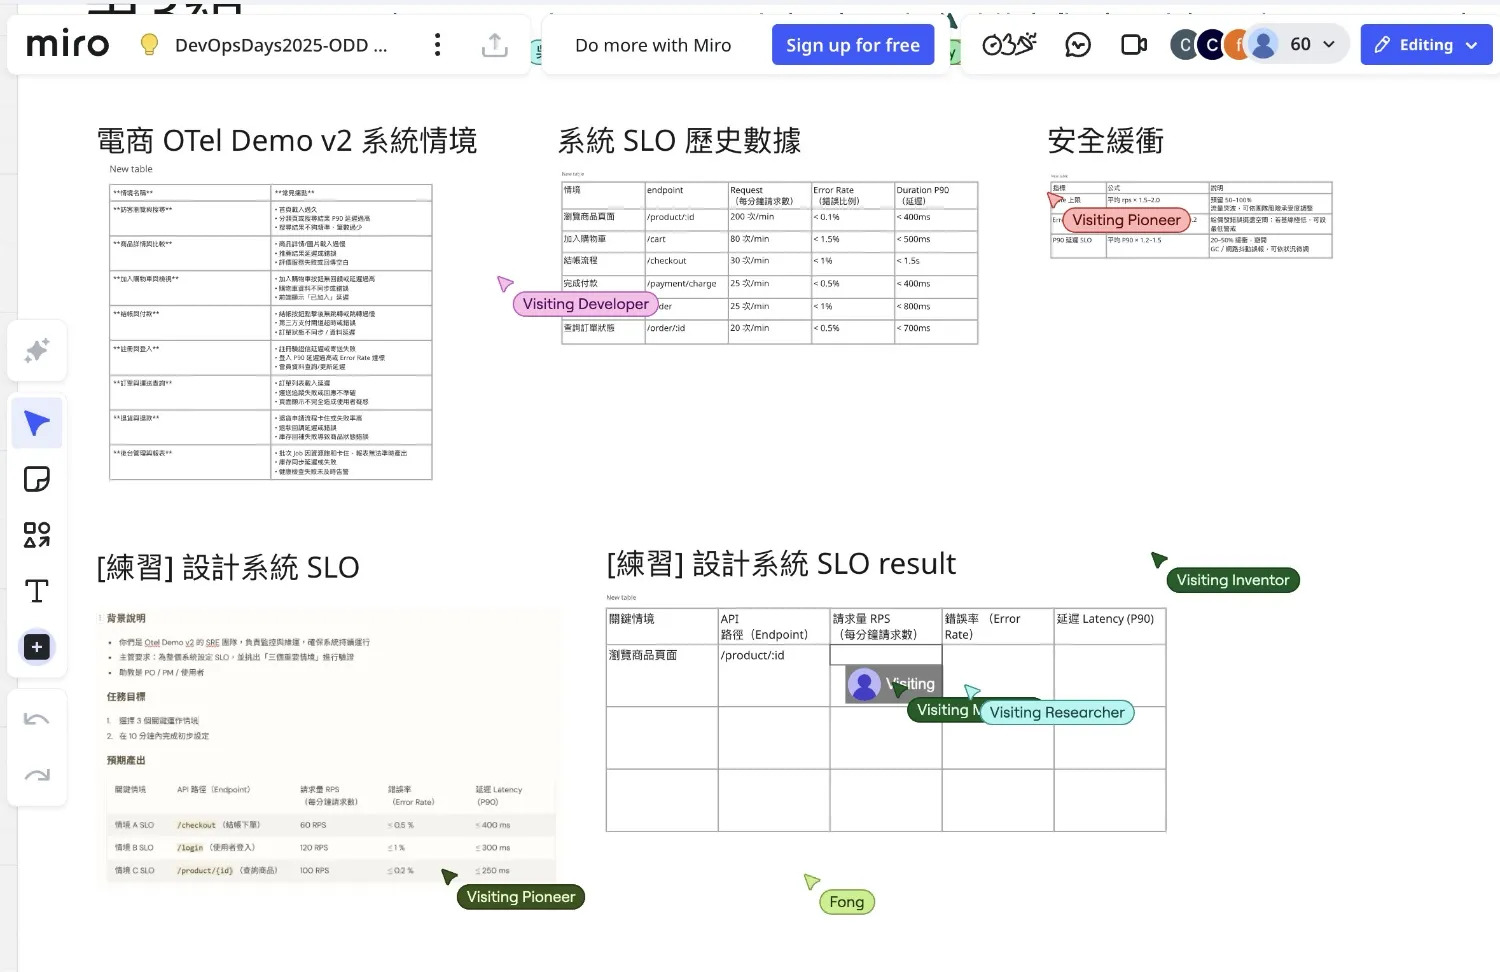Click Sign up for free button
This screenshot has height=972, width=1500.
(852, 45)
